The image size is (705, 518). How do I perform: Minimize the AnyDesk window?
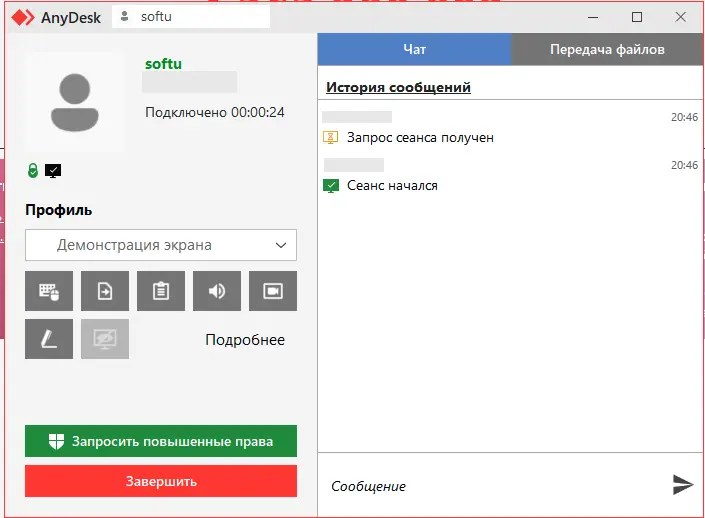coord(593,18)
